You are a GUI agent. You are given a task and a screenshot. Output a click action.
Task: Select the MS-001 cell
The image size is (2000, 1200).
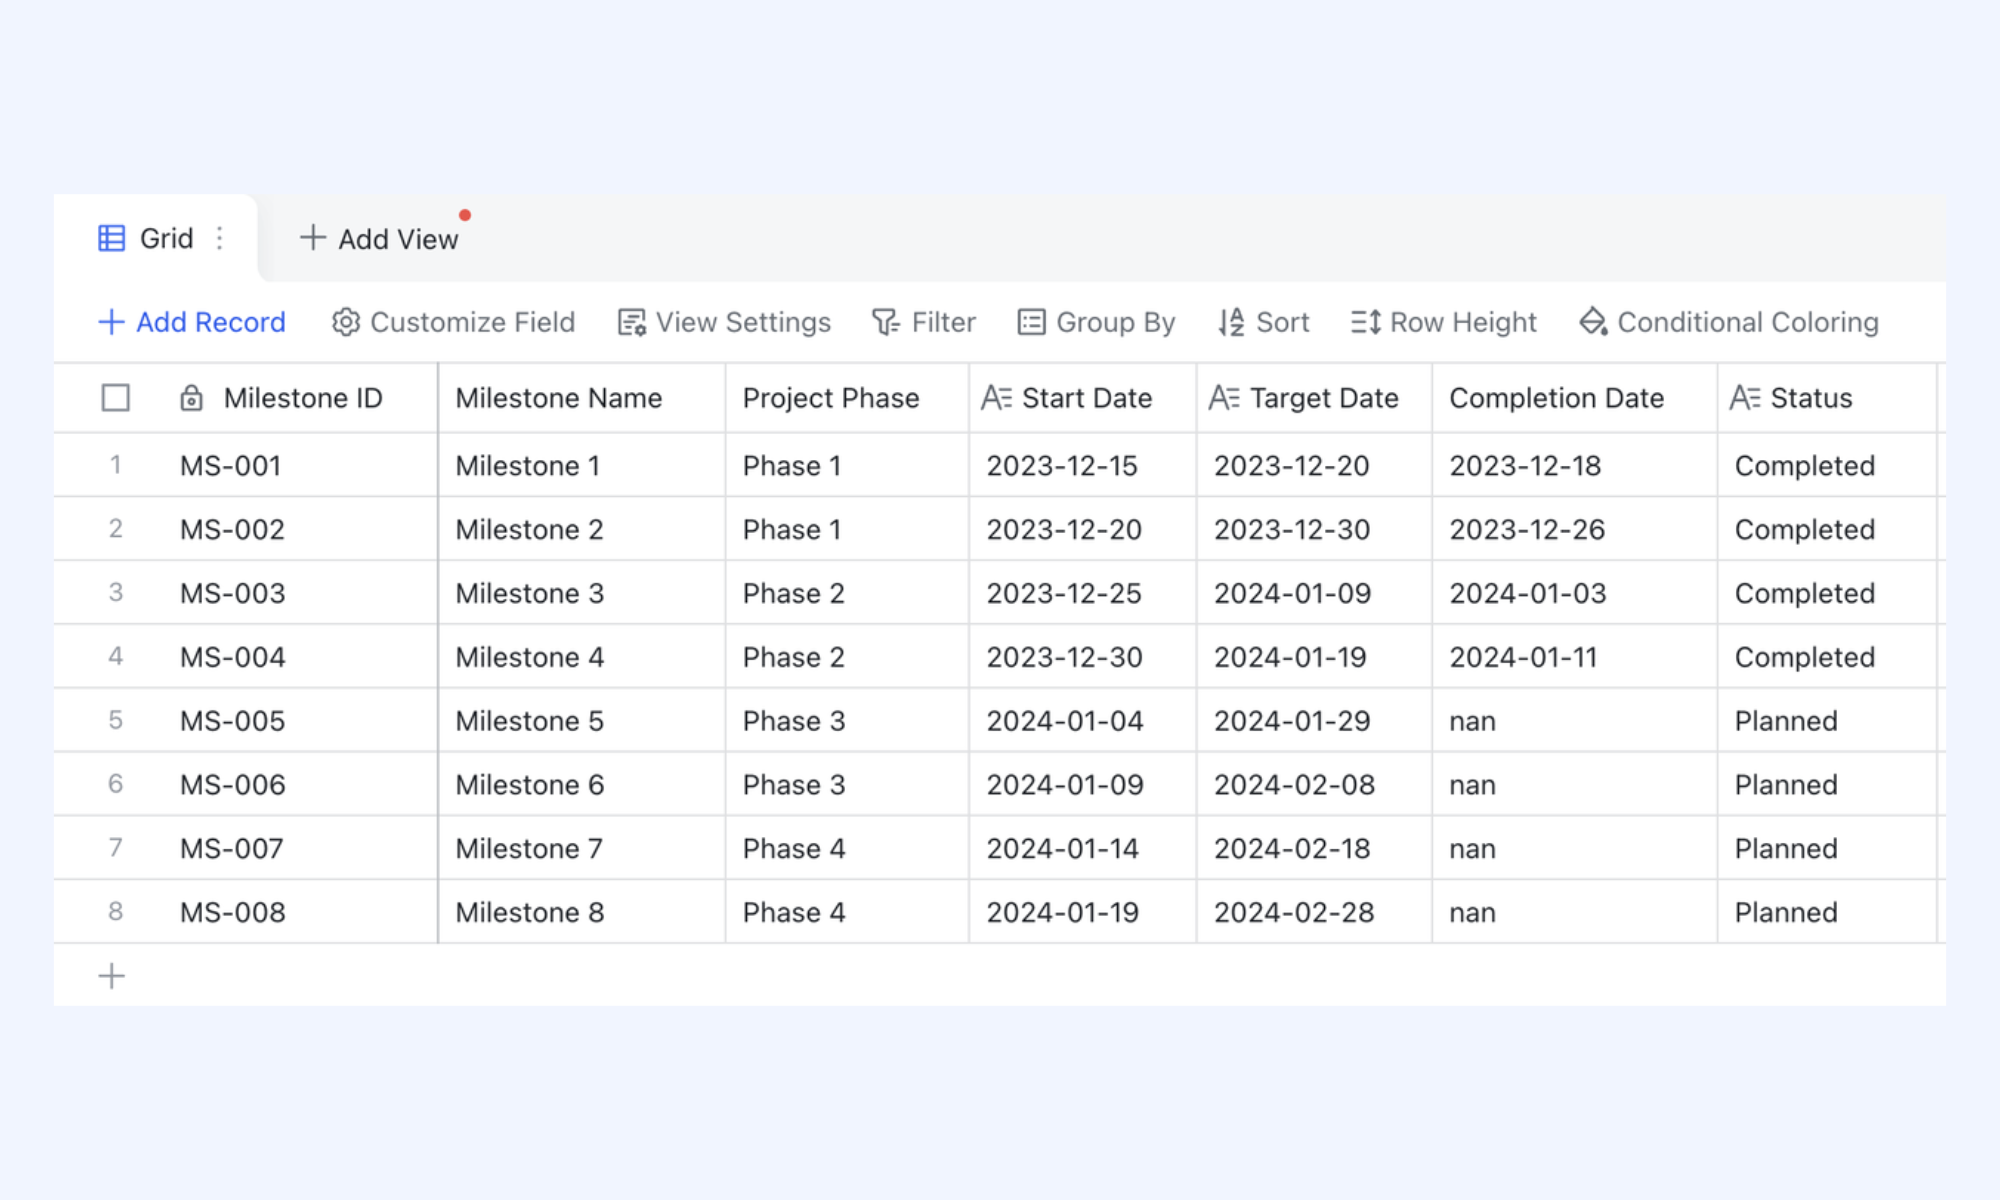tap(303, 465)
